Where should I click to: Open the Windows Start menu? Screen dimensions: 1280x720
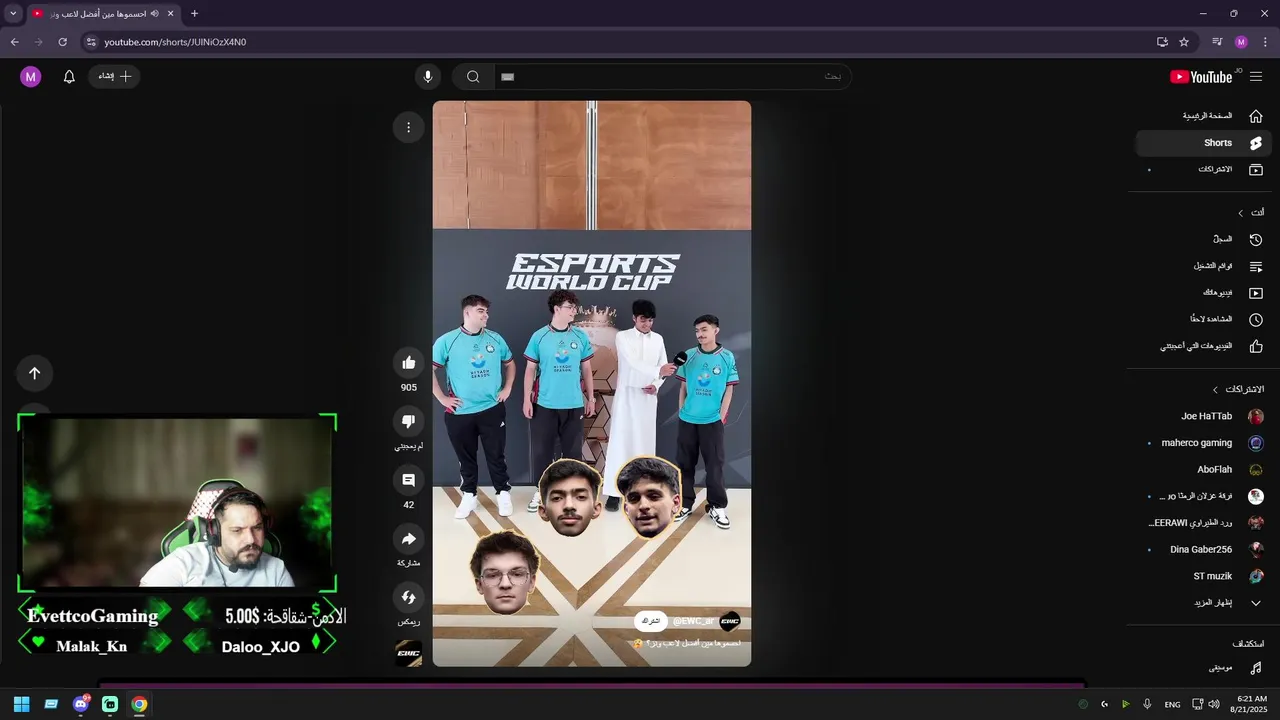[x=21, y=705]
